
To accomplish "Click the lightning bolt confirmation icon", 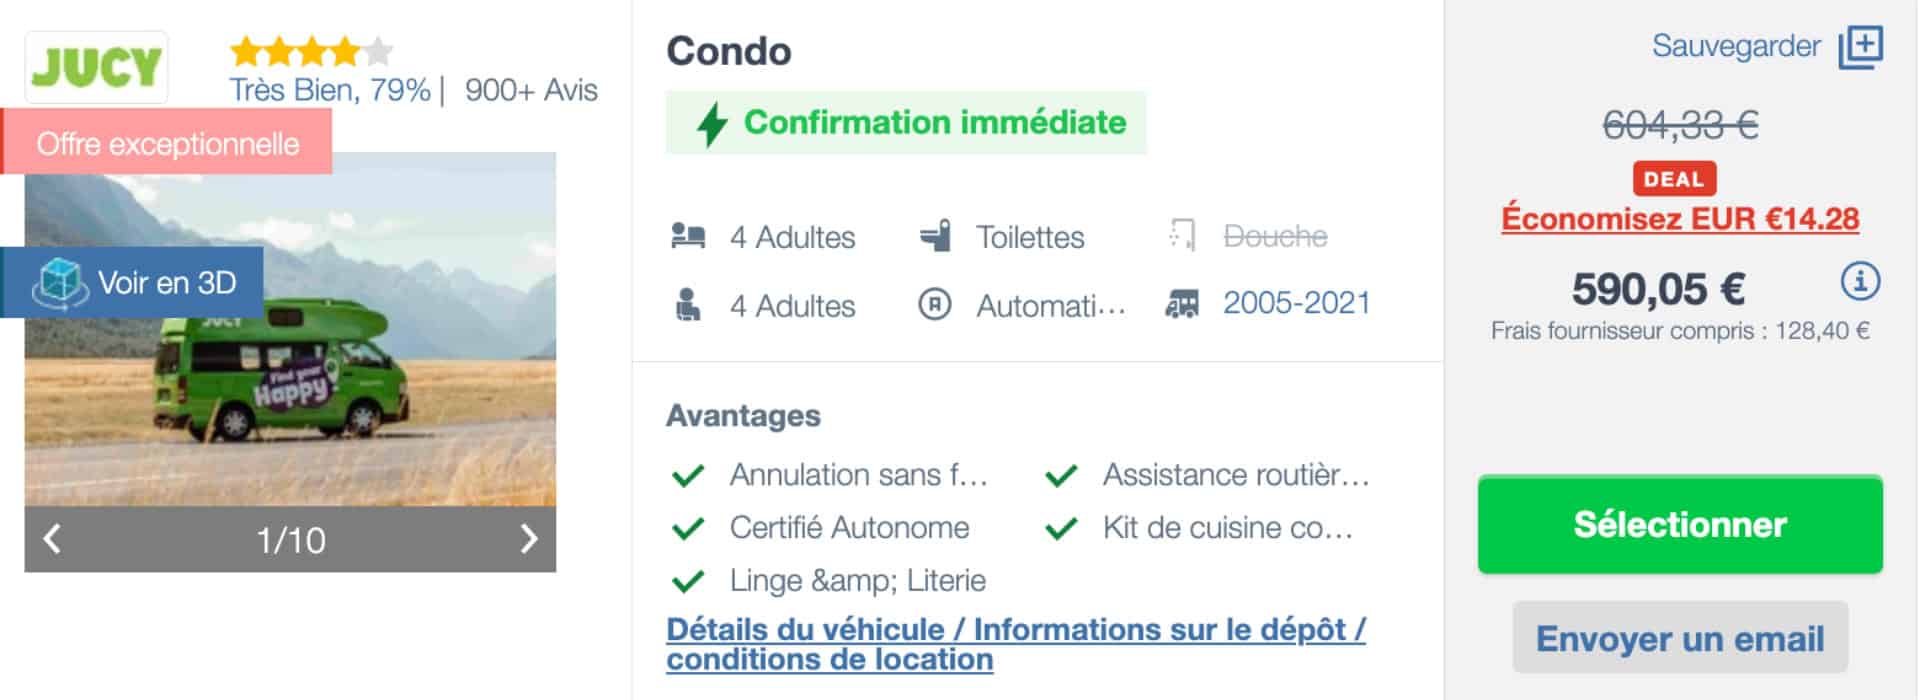I will click(x=712, y=124).
